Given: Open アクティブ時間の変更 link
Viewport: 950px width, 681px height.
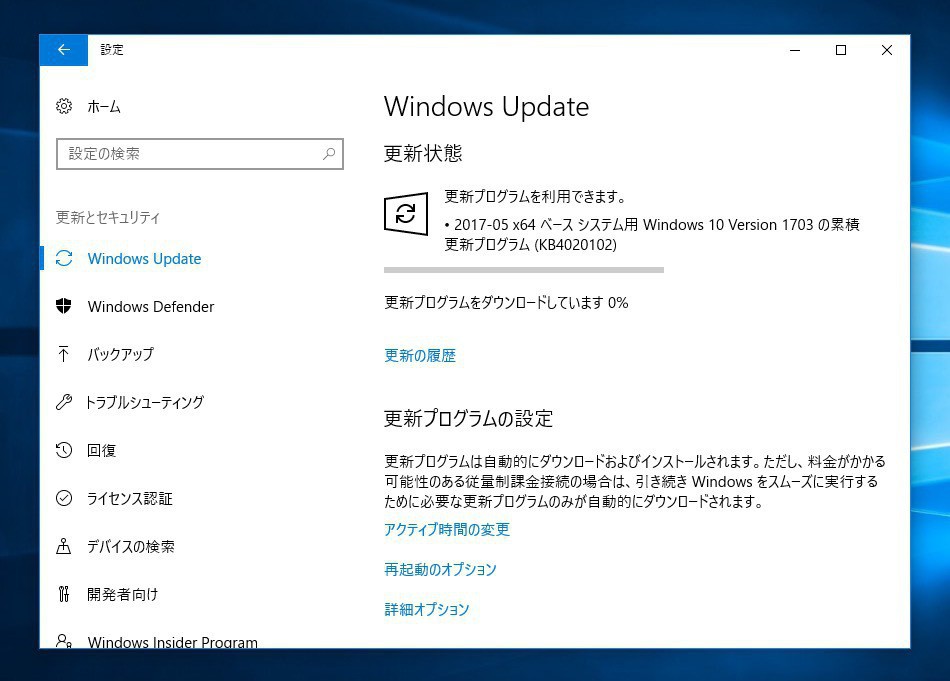Looking at the screenshot, I should tap(447, 530).
